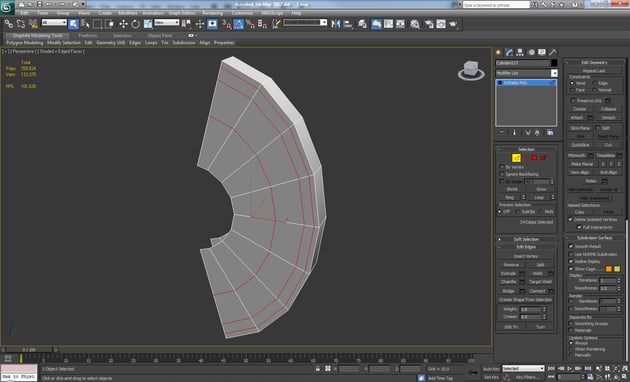Image resolution: width=630 pixels, height=382 pixels.
Task: Switch to the Create command panel
Action: (x=499, y=52)
